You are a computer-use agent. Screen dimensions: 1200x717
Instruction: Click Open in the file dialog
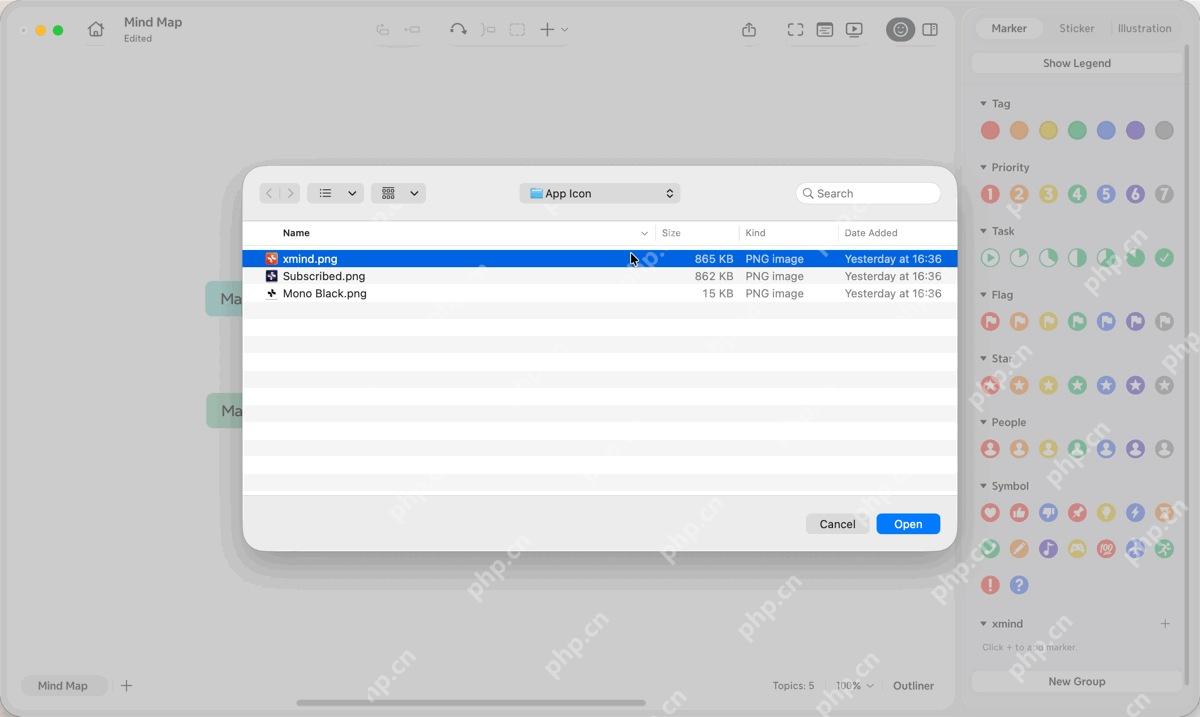(908, 524)
